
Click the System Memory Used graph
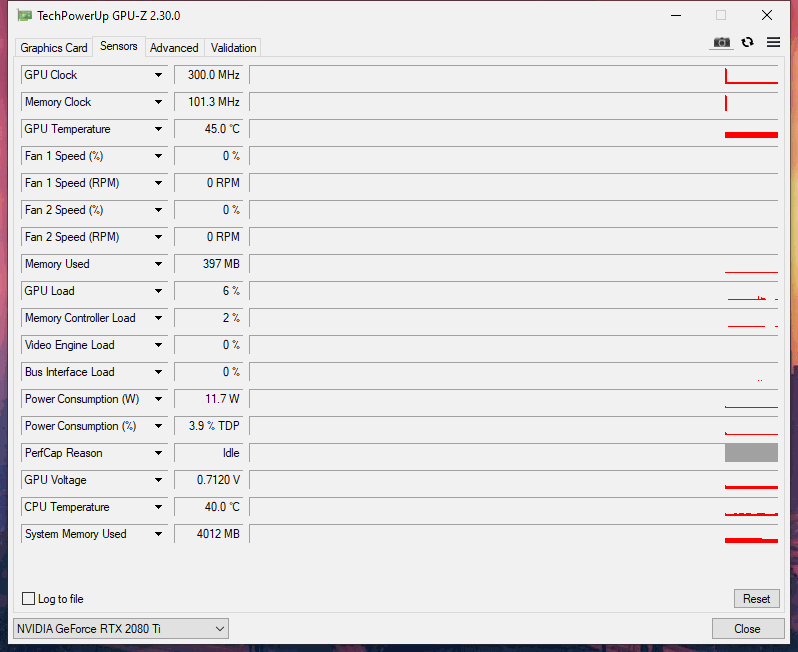[x=514, y=533]
